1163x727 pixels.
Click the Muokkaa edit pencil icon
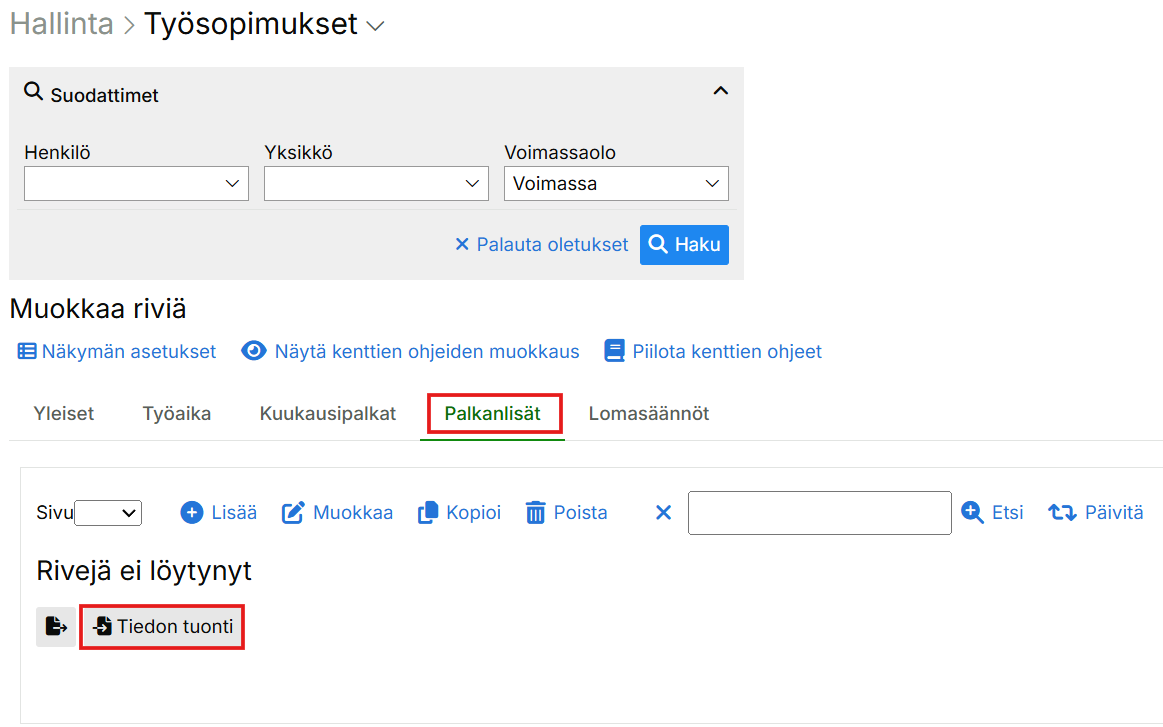point(293,513)
